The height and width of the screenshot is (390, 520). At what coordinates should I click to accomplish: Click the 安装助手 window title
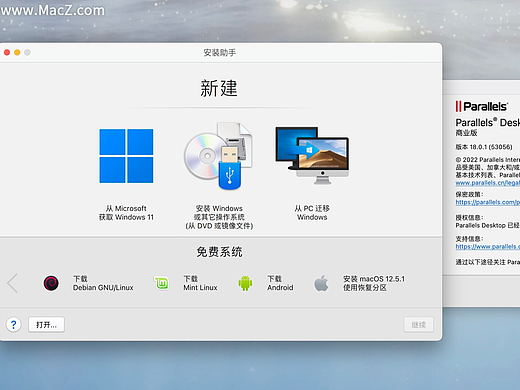[220, 53]
